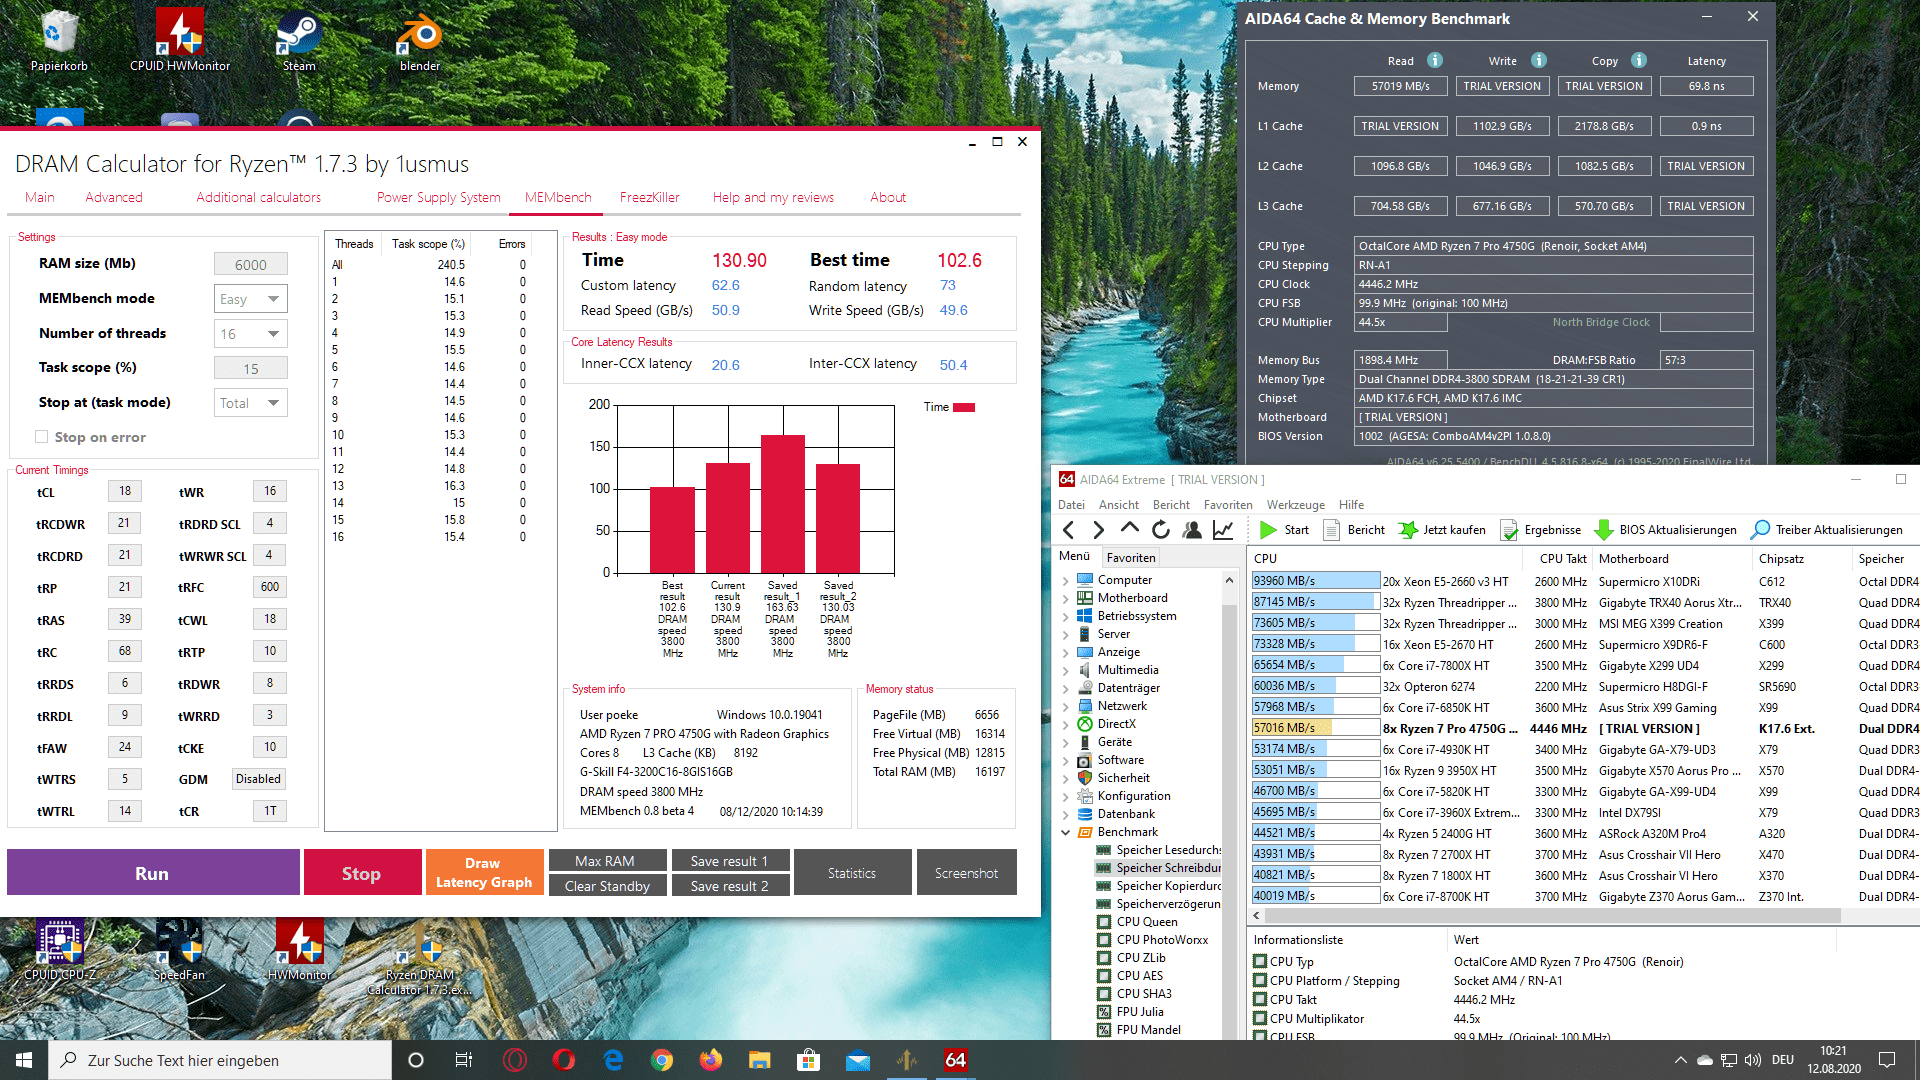Toggle CPU Takt checkbox in Informationsliste

click(x=1260, y=999)
